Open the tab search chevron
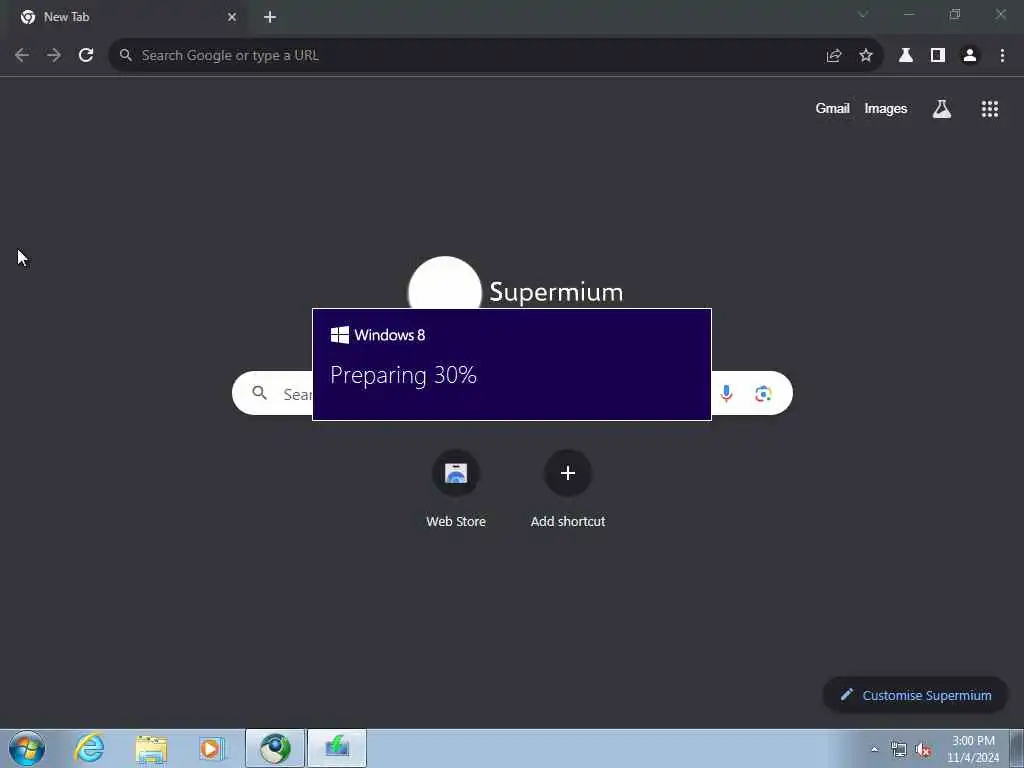 pyautogui.click(x=863, y=14)
